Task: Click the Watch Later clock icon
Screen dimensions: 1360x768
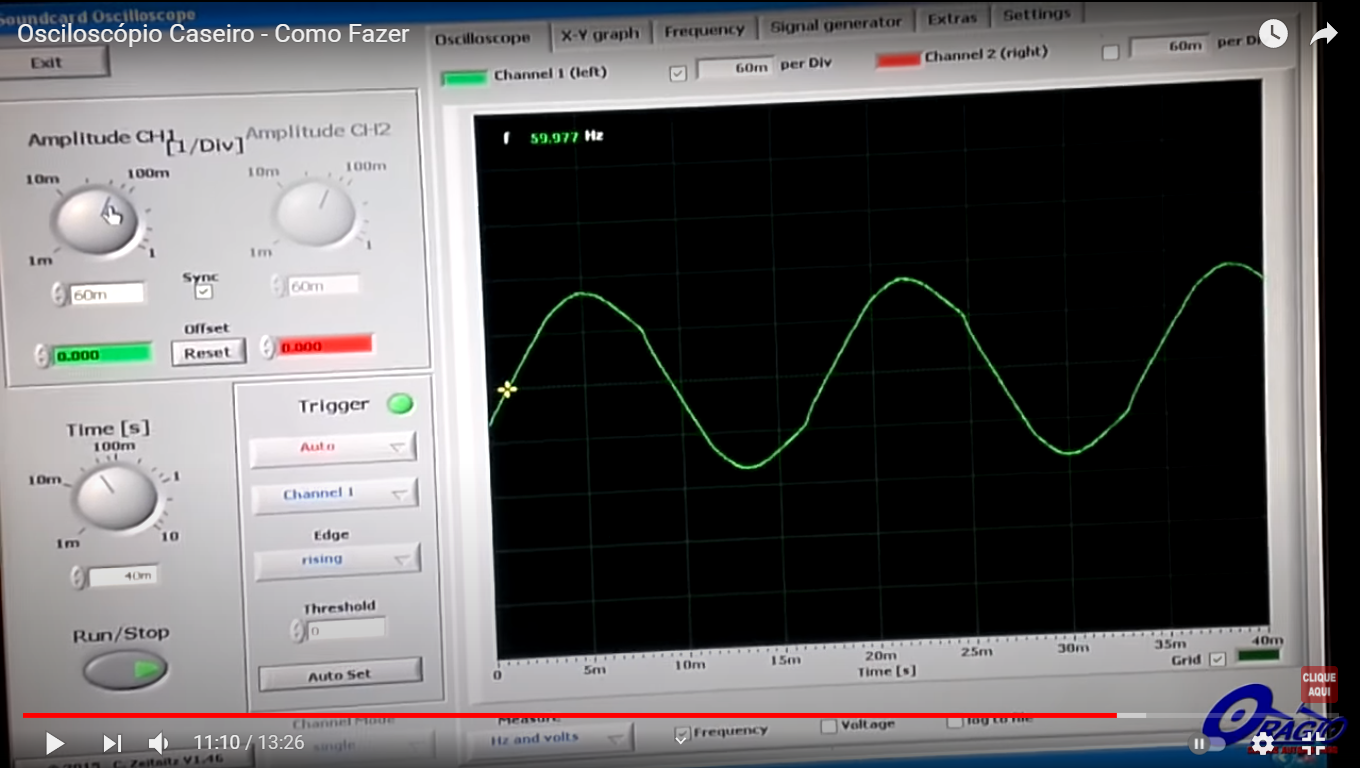Action: [x=1273, y=34]
